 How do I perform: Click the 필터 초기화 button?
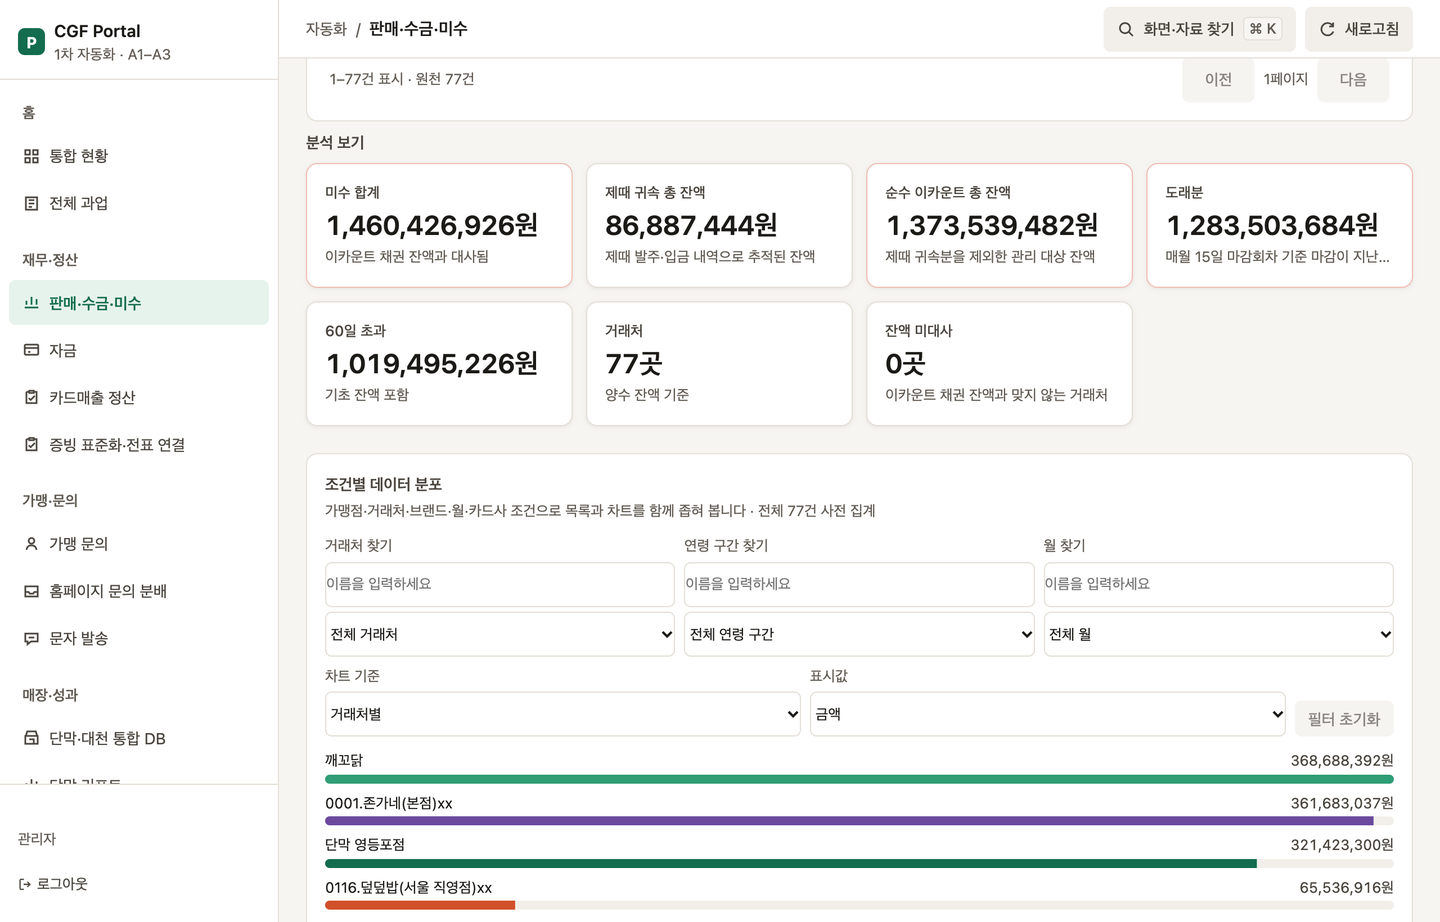point(1344,719)
